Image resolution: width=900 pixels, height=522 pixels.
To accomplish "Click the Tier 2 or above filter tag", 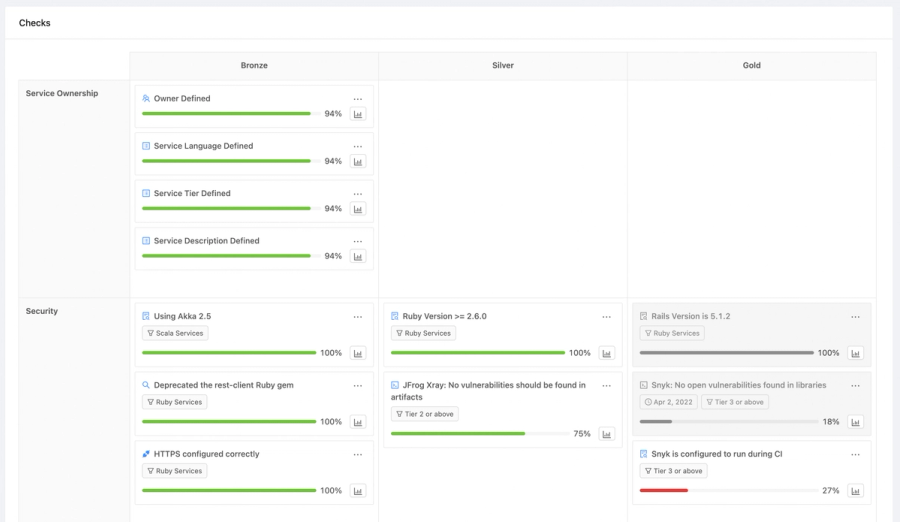I will coord(425,414).
